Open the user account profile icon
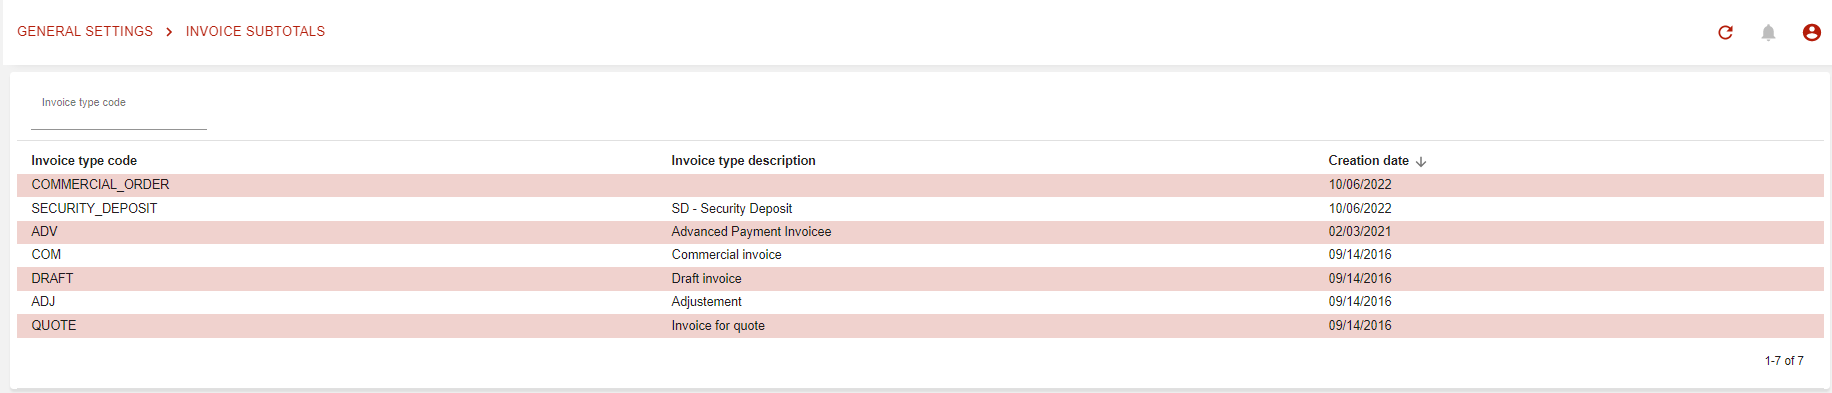Viewport: 1832px width, 393px height. 1811,33
